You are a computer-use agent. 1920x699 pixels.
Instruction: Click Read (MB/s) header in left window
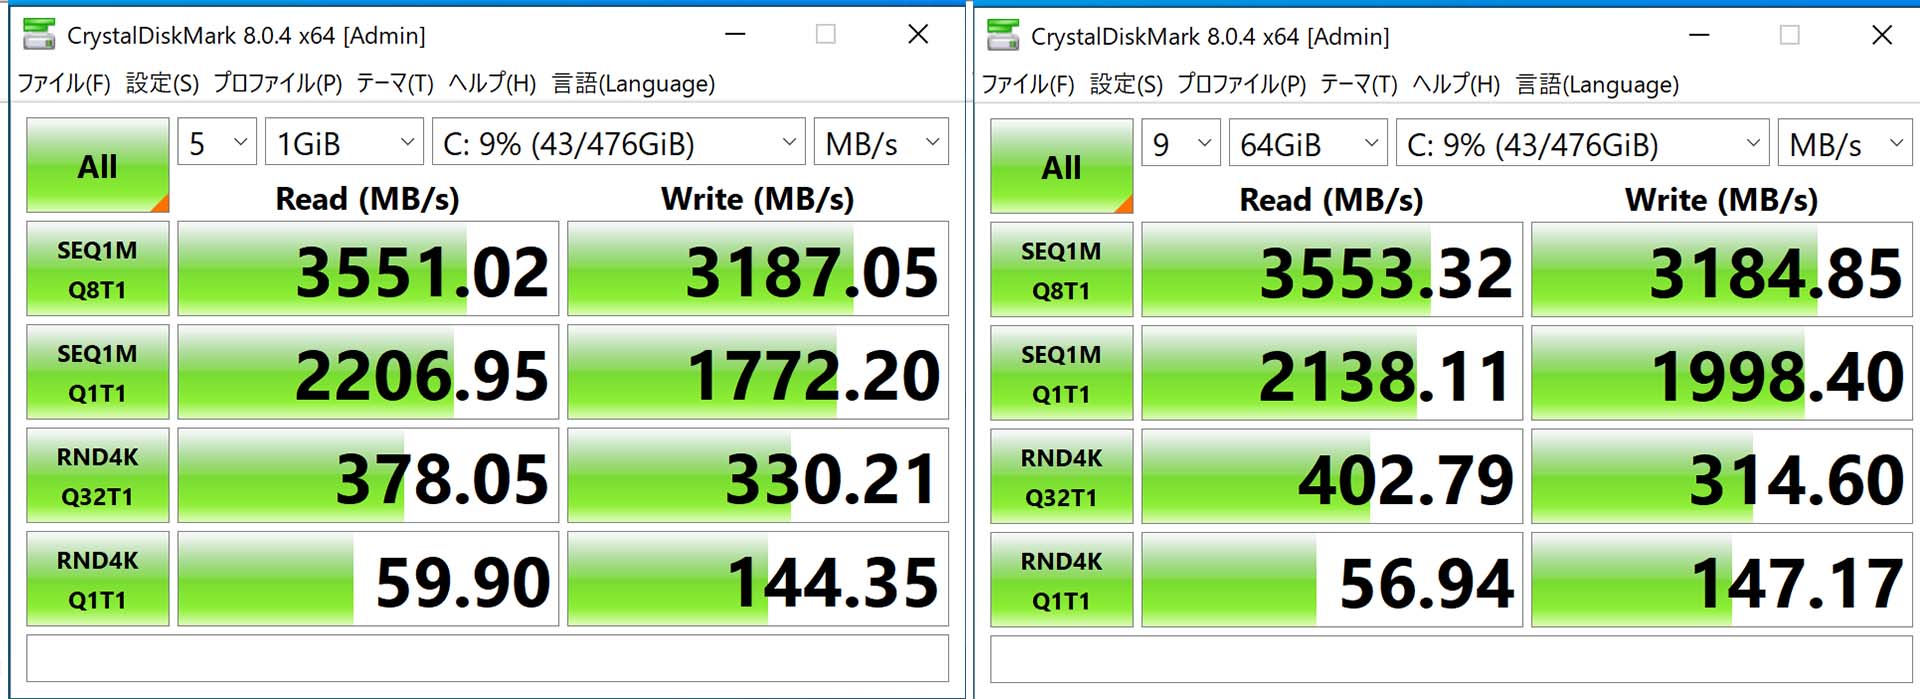coord(368,198)
